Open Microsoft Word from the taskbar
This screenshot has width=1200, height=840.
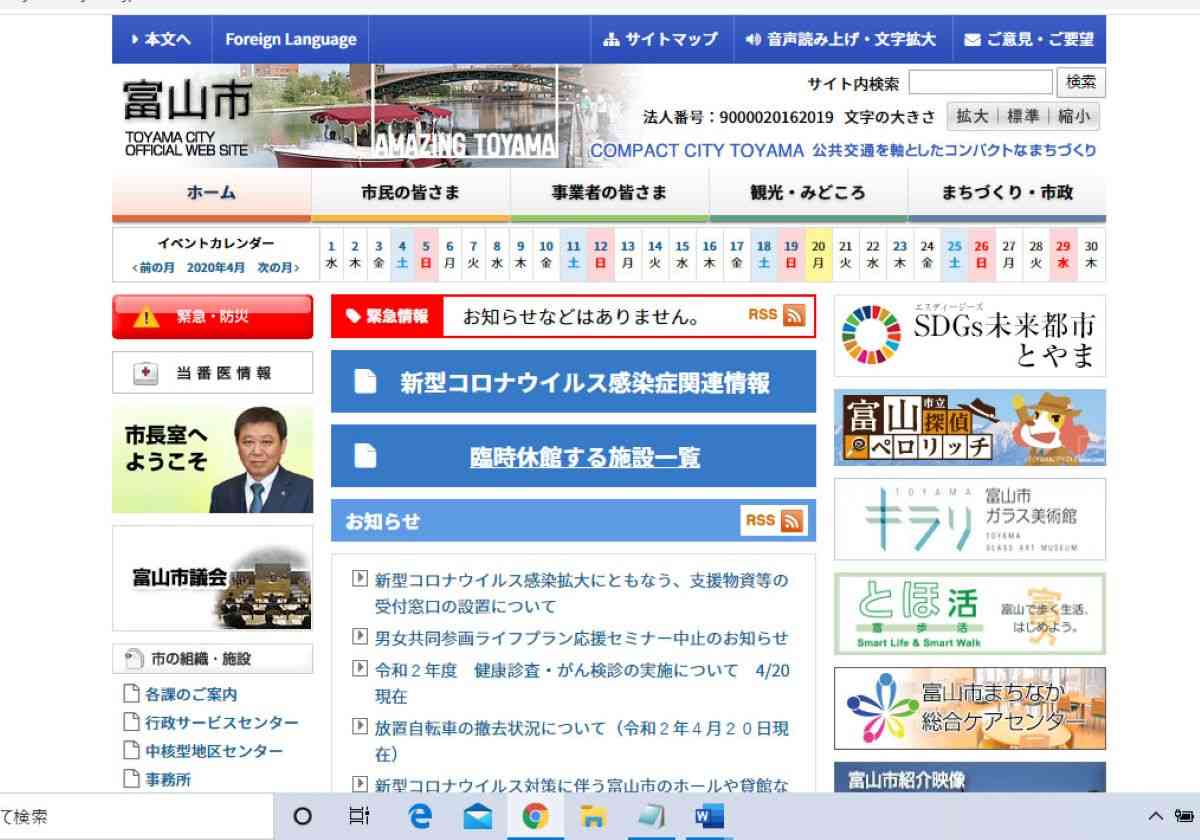click(x=709, y=817)
